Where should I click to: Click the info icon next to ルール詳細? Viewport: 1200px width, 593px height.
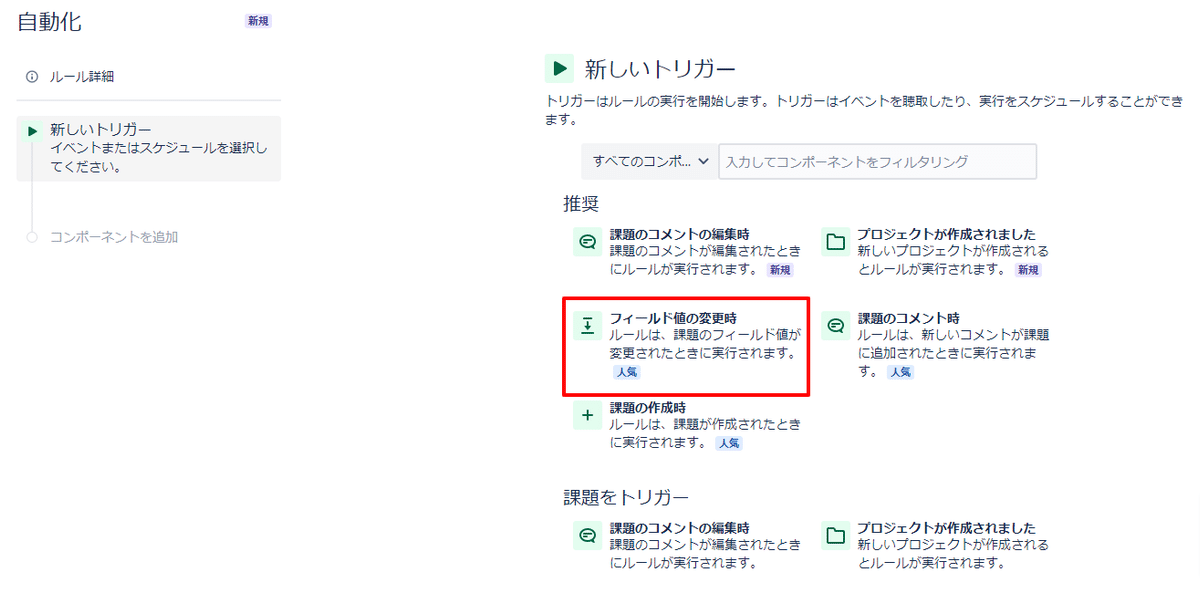tap(32, 76)
